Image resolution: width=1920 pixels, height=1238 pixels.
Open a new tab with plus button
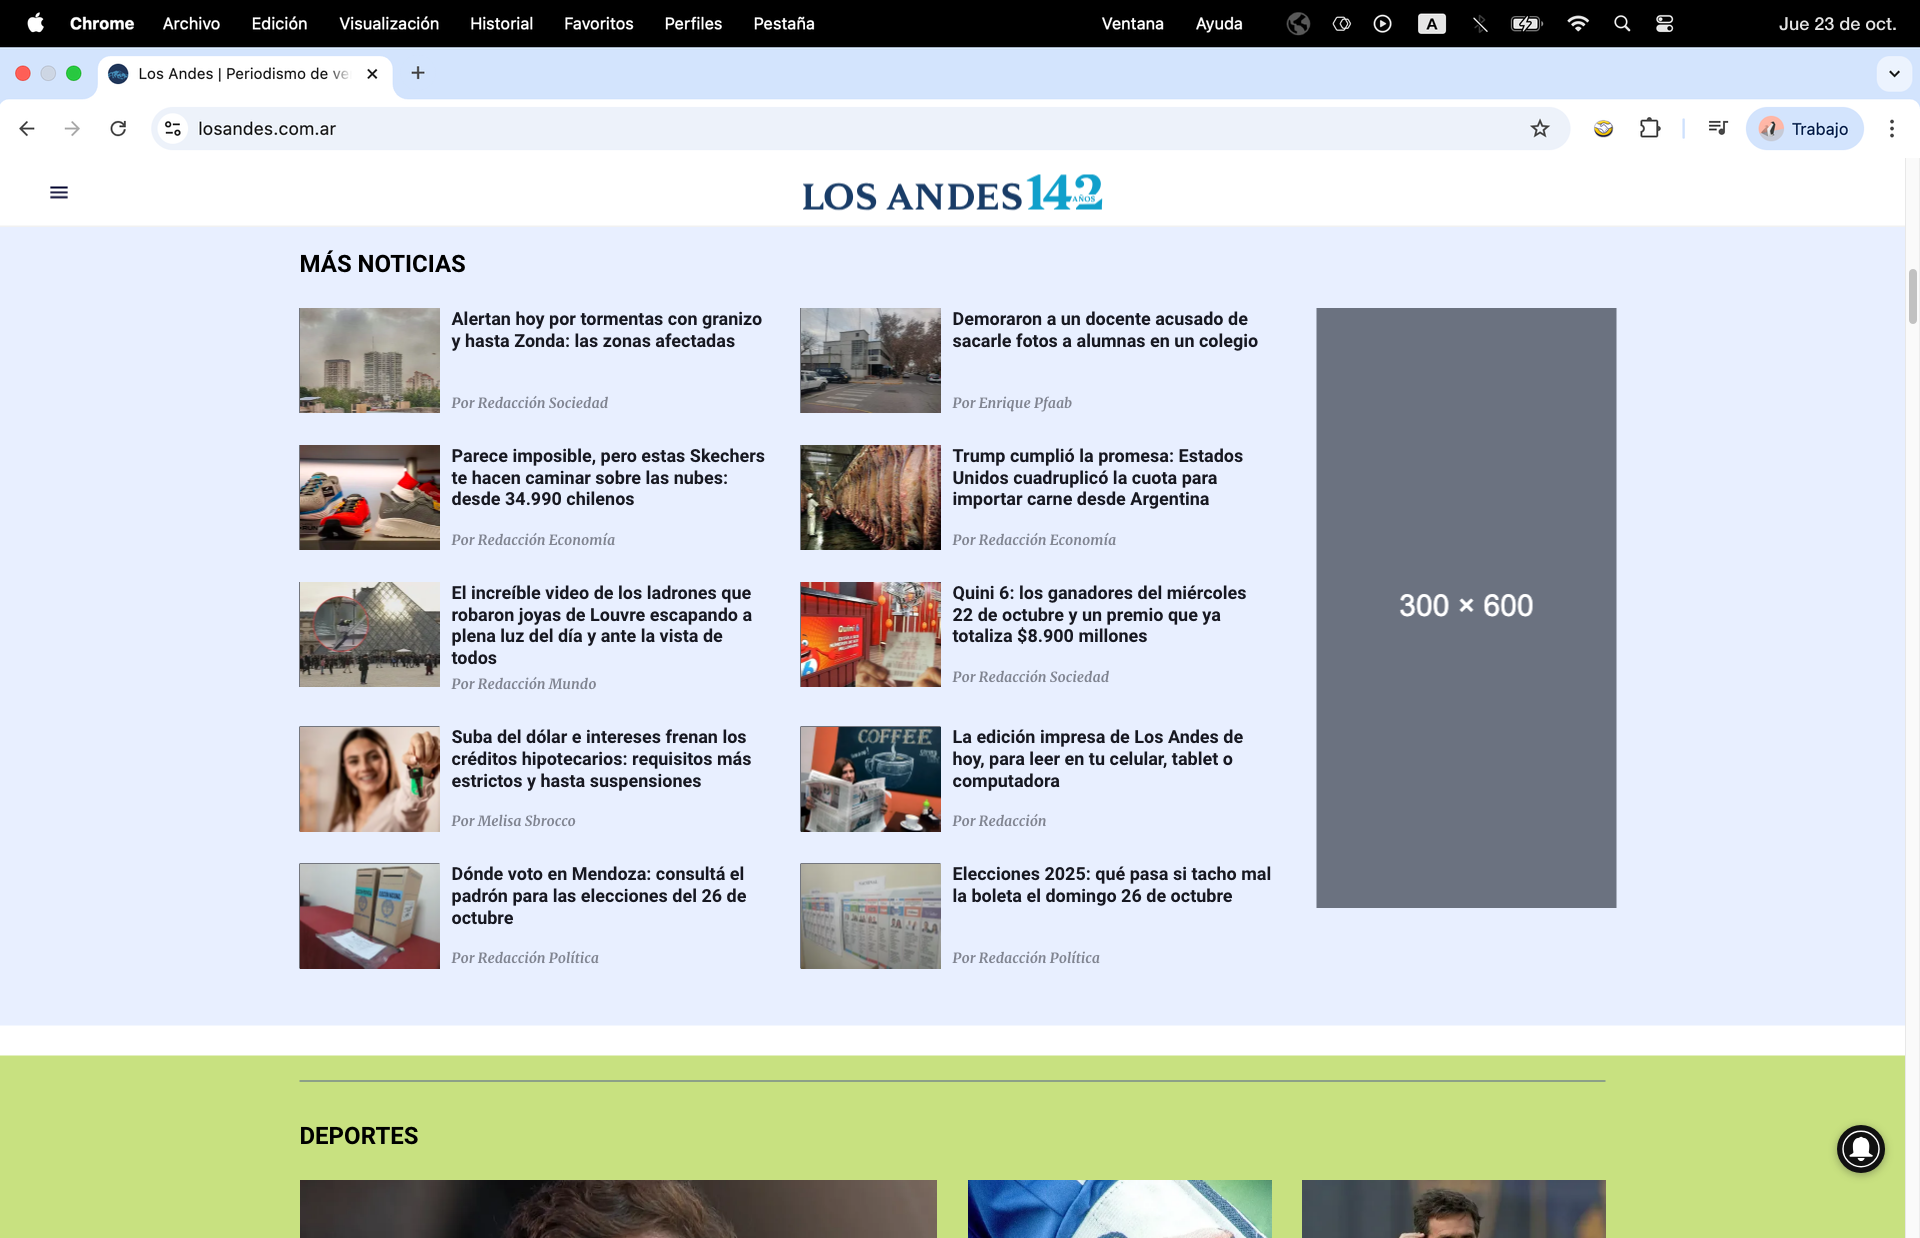[418, 73]
